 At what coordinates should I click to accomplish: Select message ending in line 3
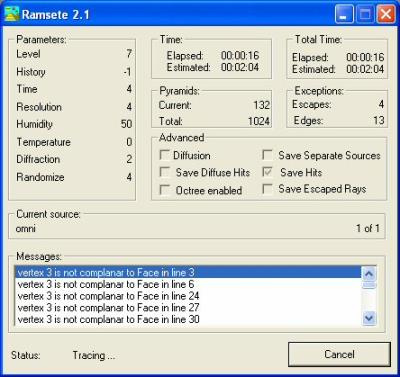coord(188,273)
